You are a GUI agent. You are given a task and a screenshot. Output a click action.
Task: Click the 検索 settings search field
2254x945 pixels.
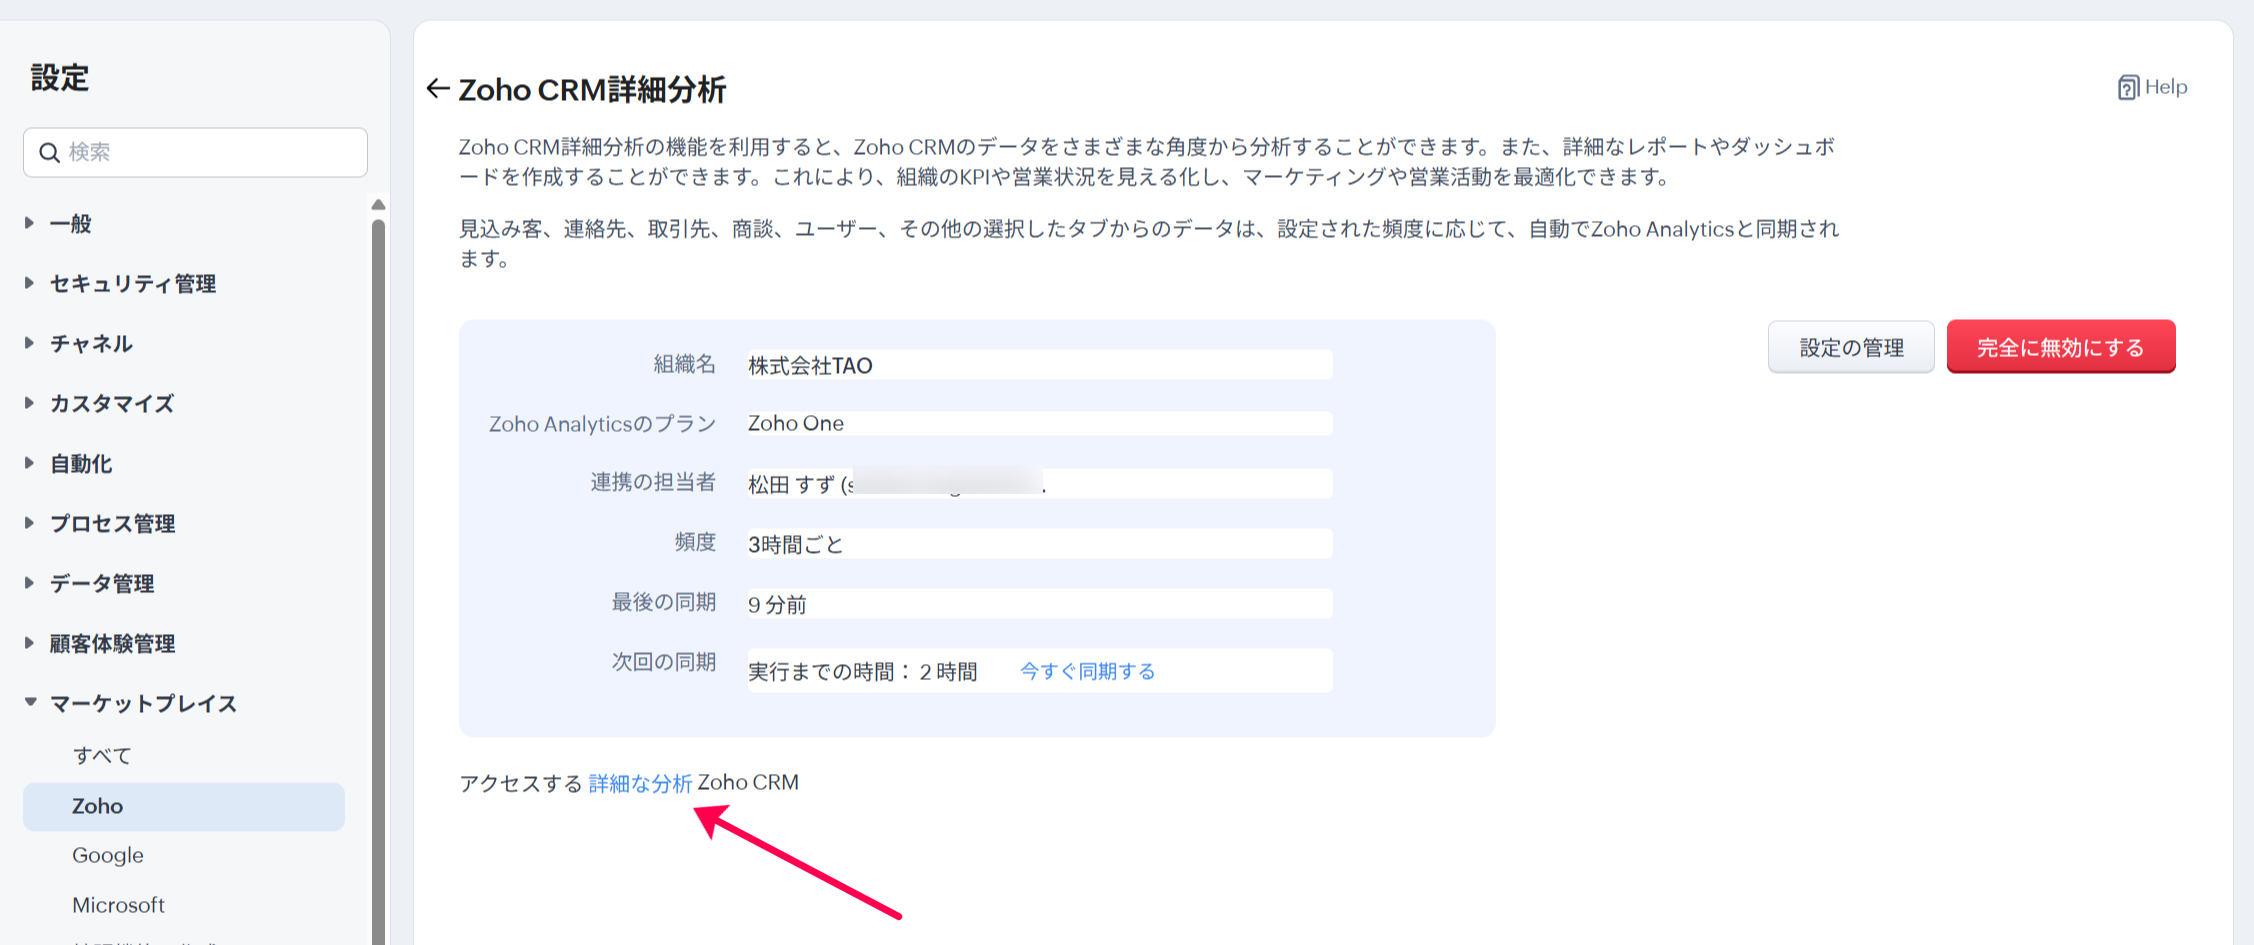click(210, 152)
